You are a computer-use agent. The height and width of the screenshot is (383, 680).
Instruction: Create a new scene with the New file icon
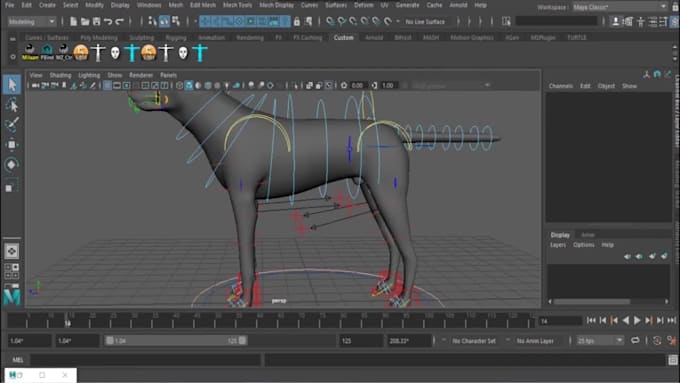(73, 21)
